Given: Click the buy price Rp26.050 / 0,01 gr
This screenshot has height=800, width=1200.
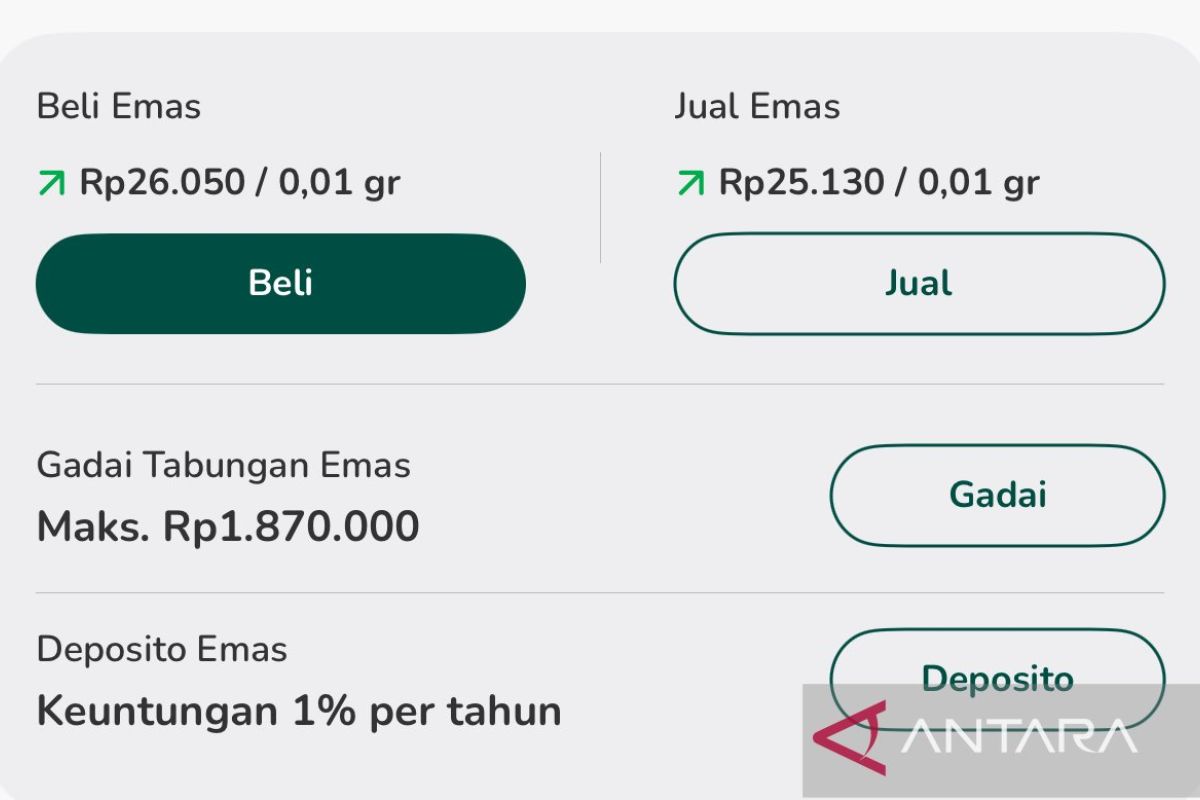Looking at the screenshot, I should (x=240, y=183).
